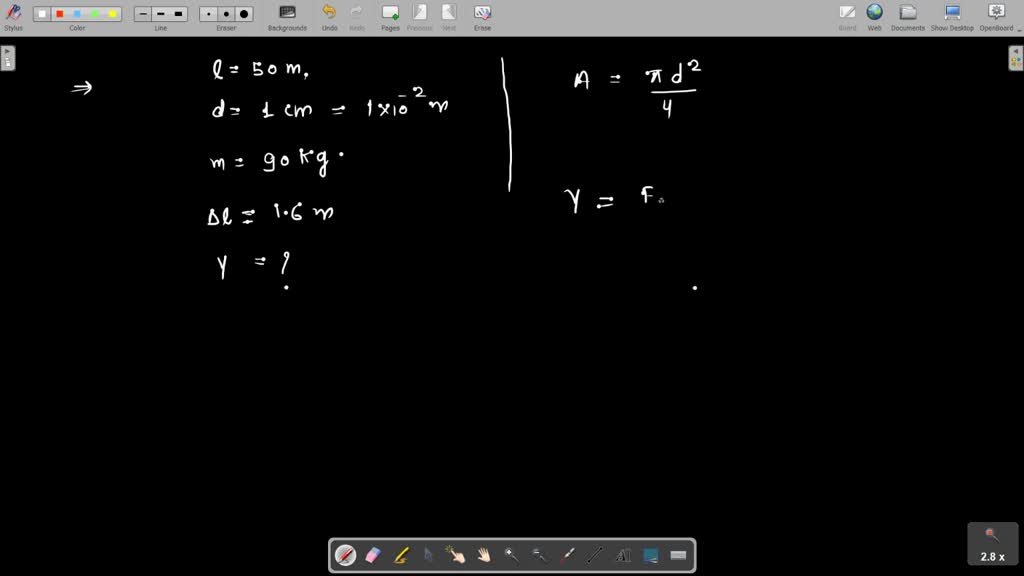Select the Zoom in tool
1024x576 pixels.
[x=511, y=555]
